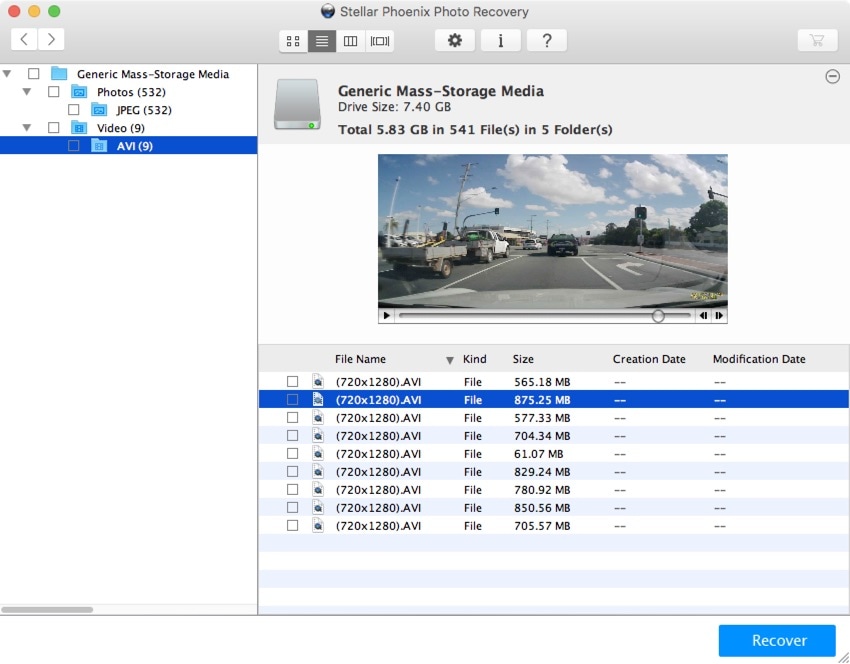Screen dimensions: 850x664
Task: Click the dashcam video preview image
Action: 552,231
